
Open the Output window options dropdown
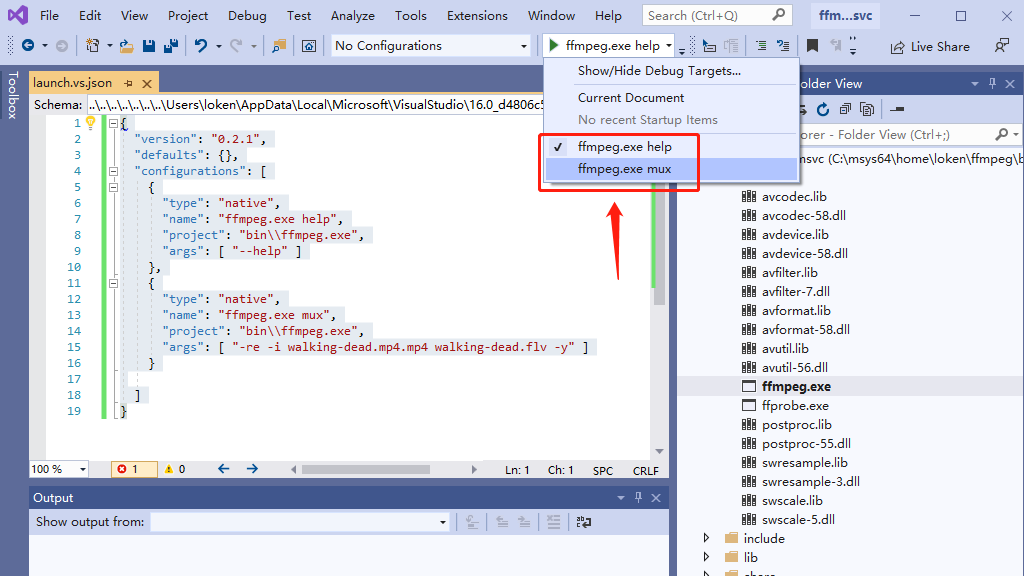tap(620, 498)
